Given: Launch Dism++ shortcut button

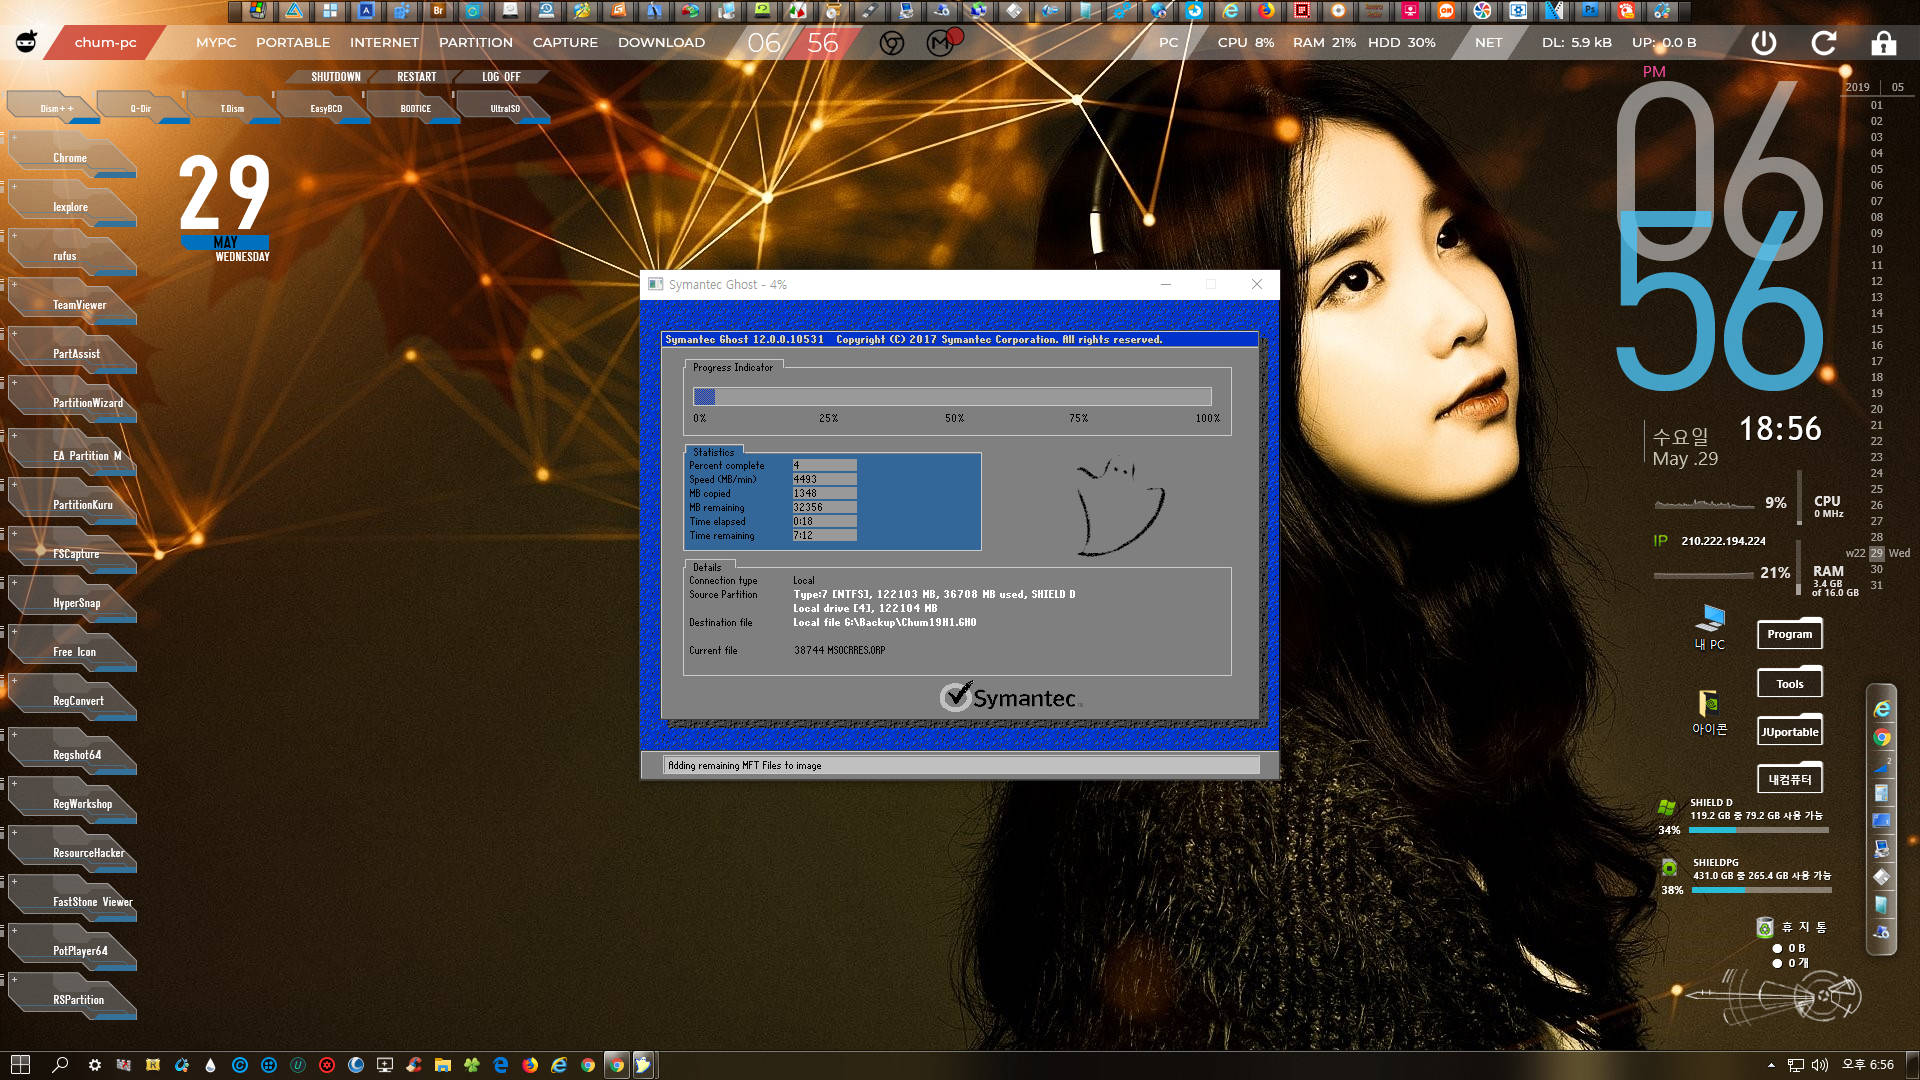Looking at the screenshot, I should click(56, 108).
